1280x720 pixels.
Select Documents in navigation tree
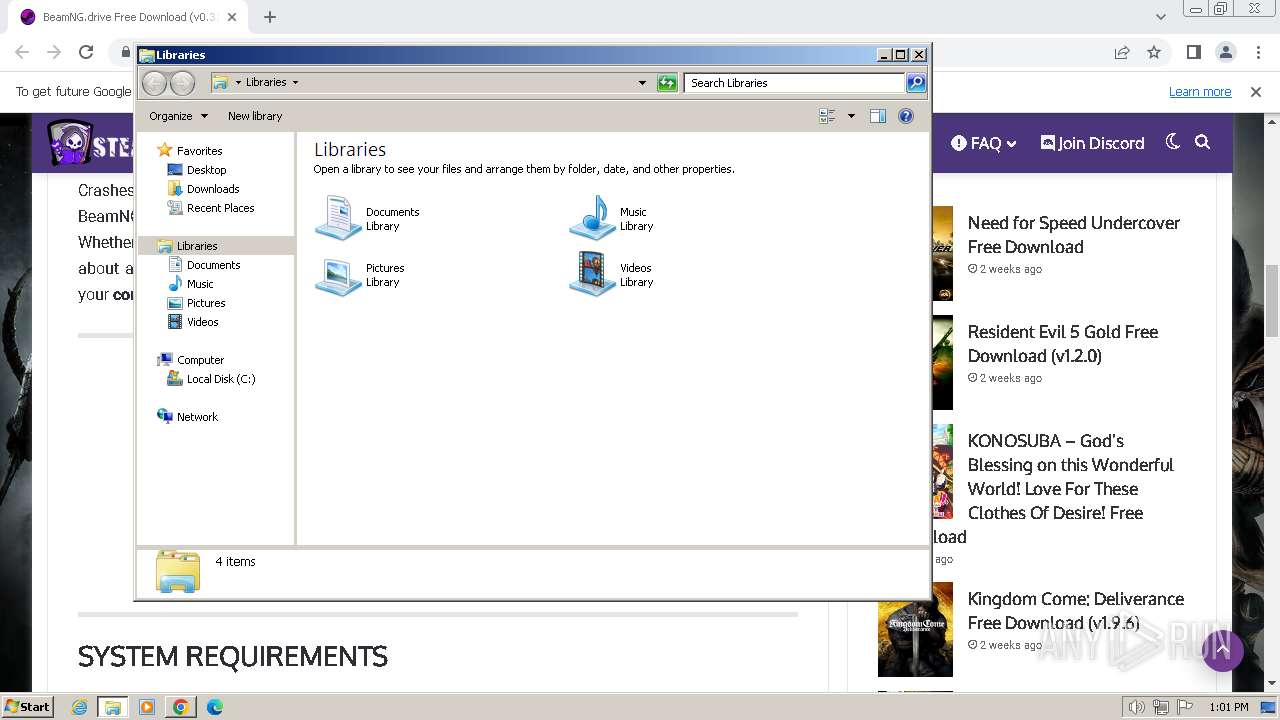(x=213, y=265)
